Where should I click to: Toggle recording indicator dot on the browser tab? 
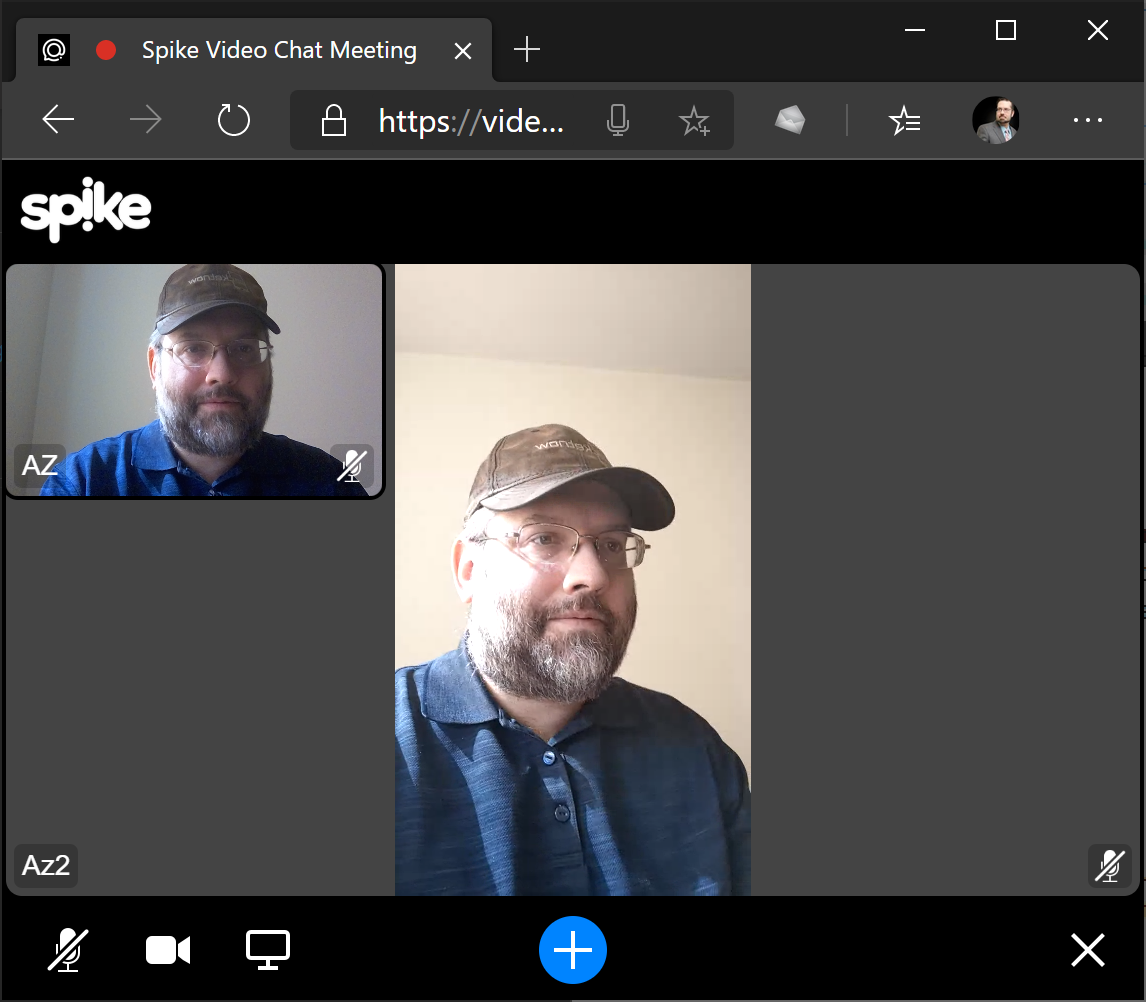pos(106,49)
